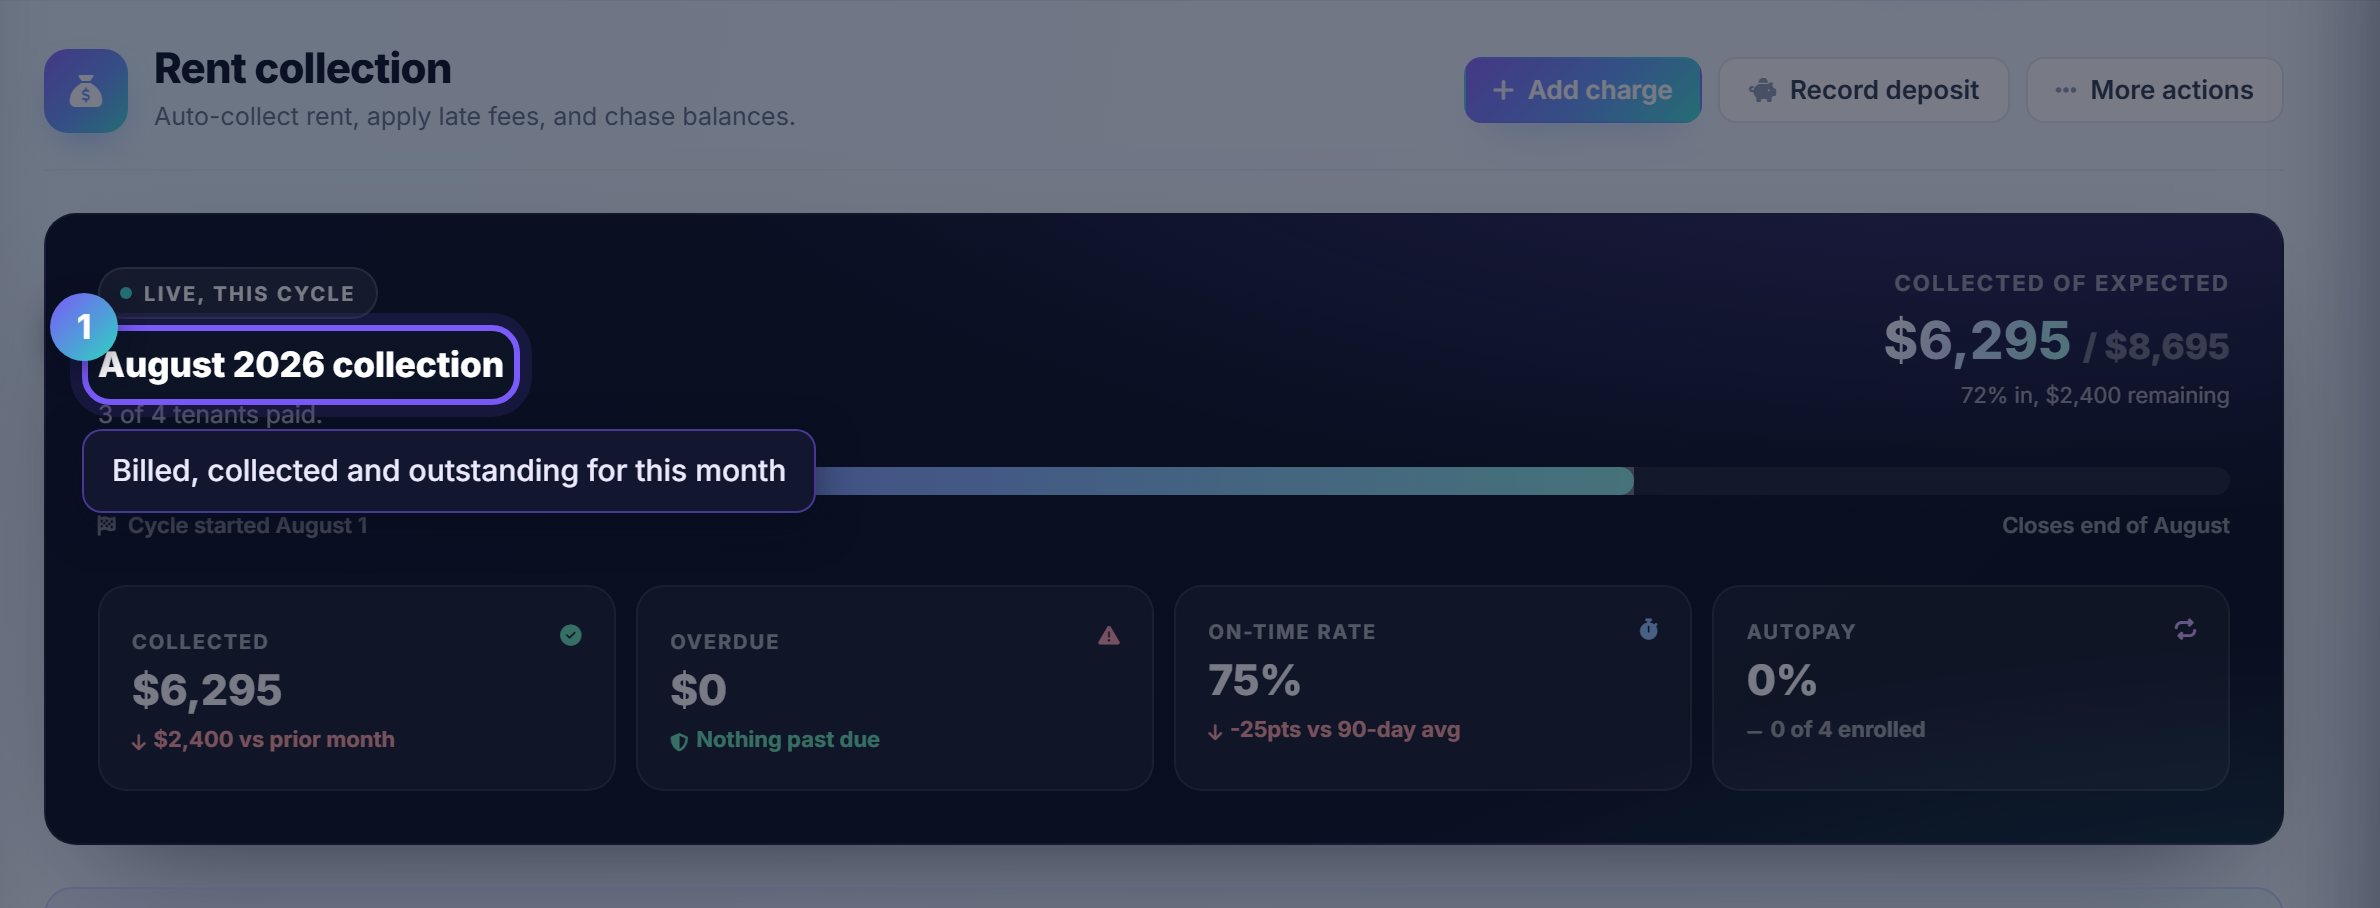Click the repeat arrows icon on Autopay card
This screenshot has width=2380, height=908.
tap(2185, 629)
